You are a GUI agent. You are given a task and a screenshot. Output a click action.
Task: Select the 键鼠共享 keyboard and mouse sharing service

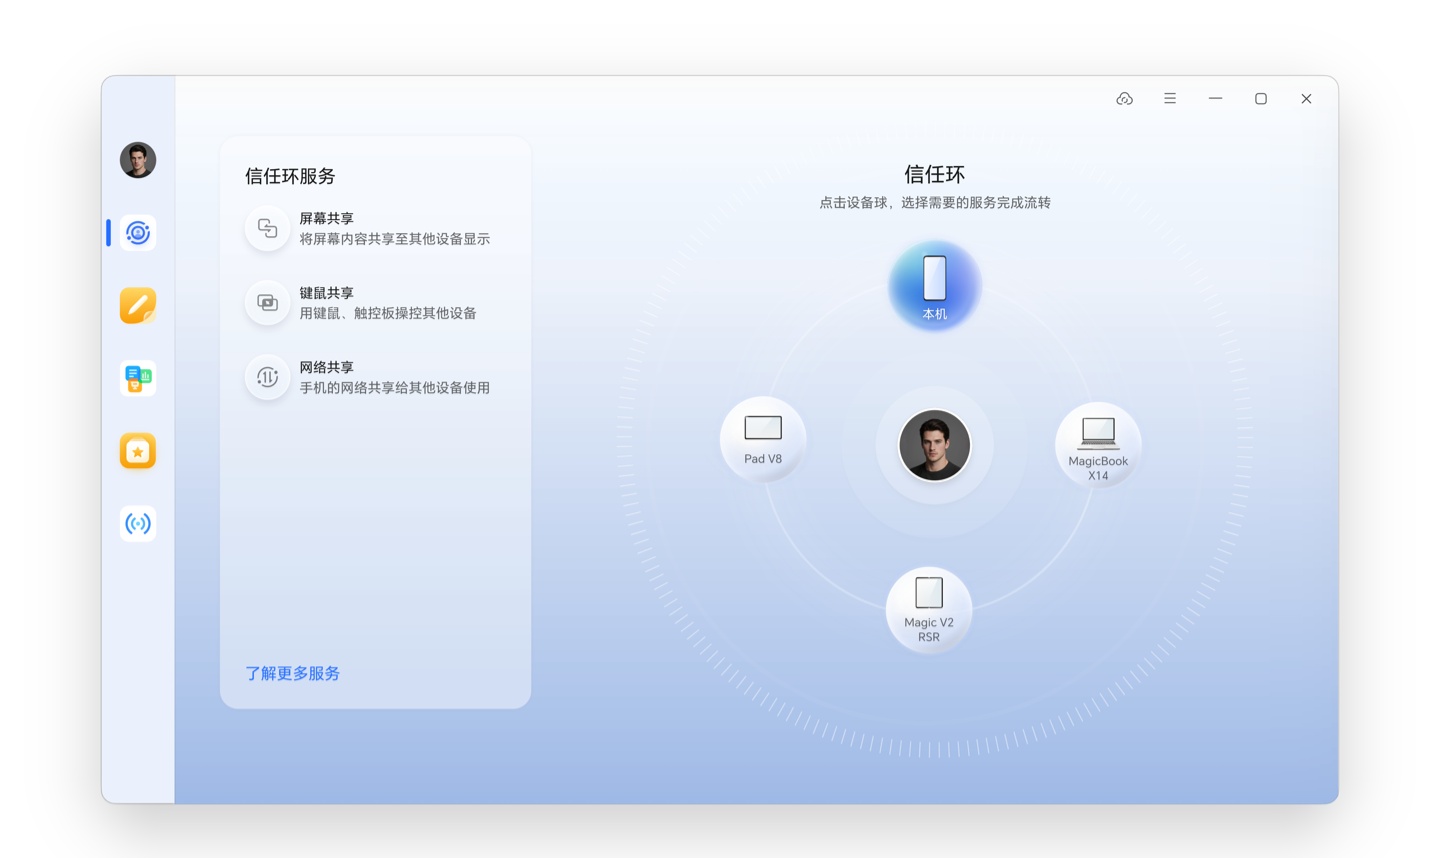(x=369, y=303)
